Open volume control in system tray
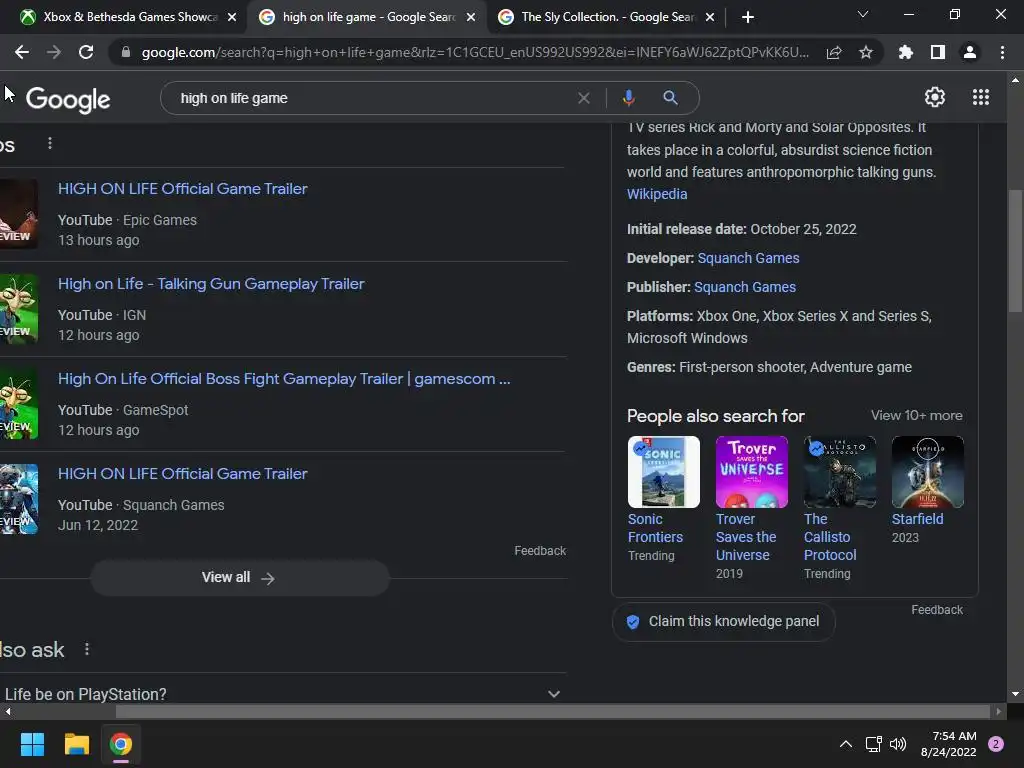Screen dimensions: 1024x768 click(x=898, y=744)
